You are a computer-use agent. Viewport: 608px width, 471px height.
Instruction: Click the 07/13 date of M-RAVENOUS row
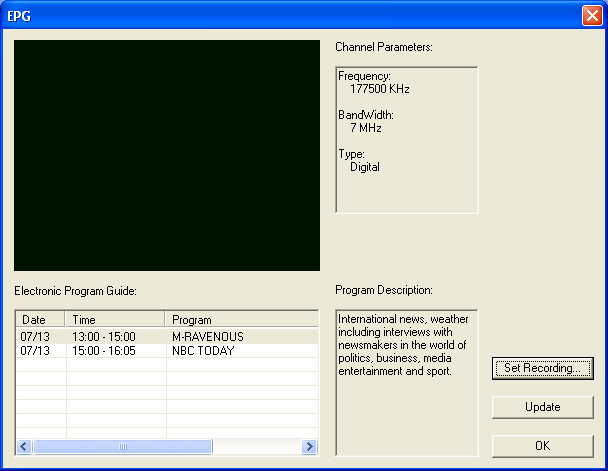coord(35,336)
